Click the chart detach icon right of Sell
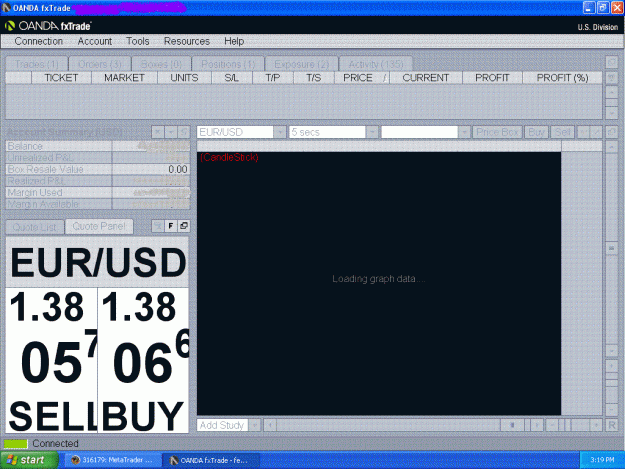625x469 pixels. pos(611,132)
